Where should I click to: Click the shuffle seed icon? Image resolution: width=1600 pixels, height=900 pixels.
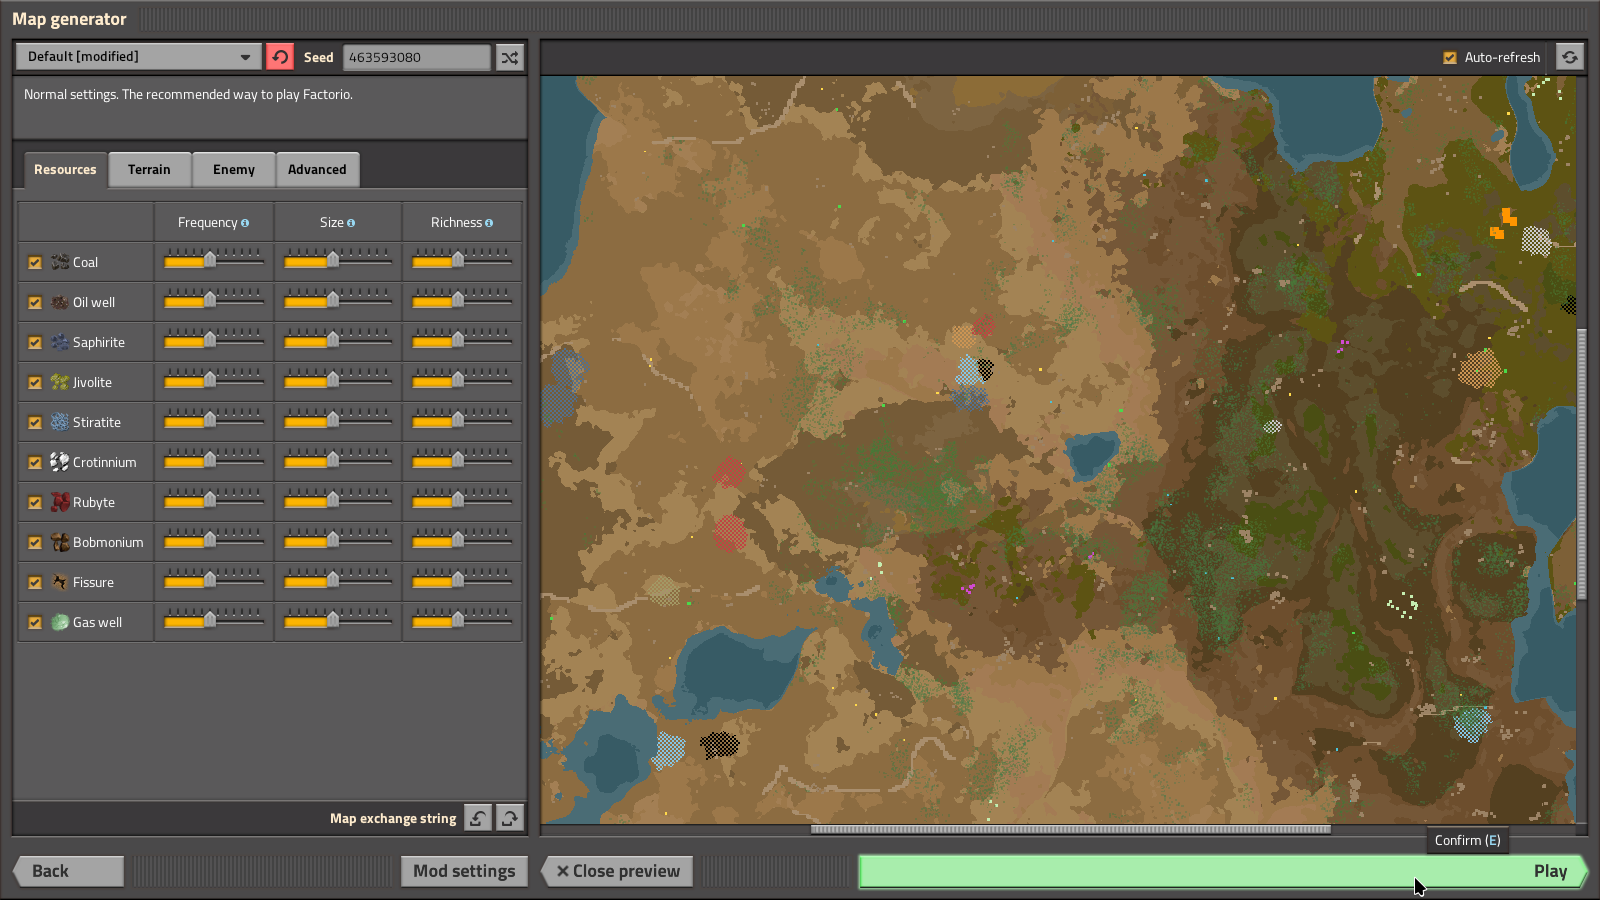pos(509,57)
